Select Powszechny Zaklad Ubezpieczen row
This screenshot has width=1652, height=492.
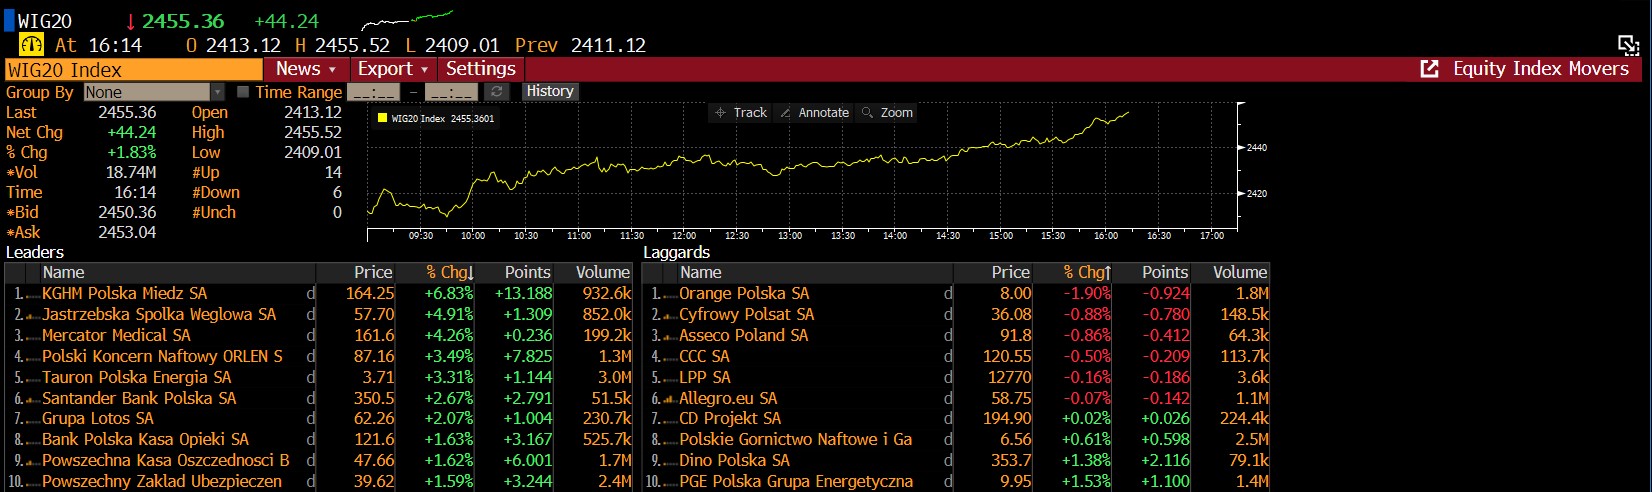pos(319,481)
